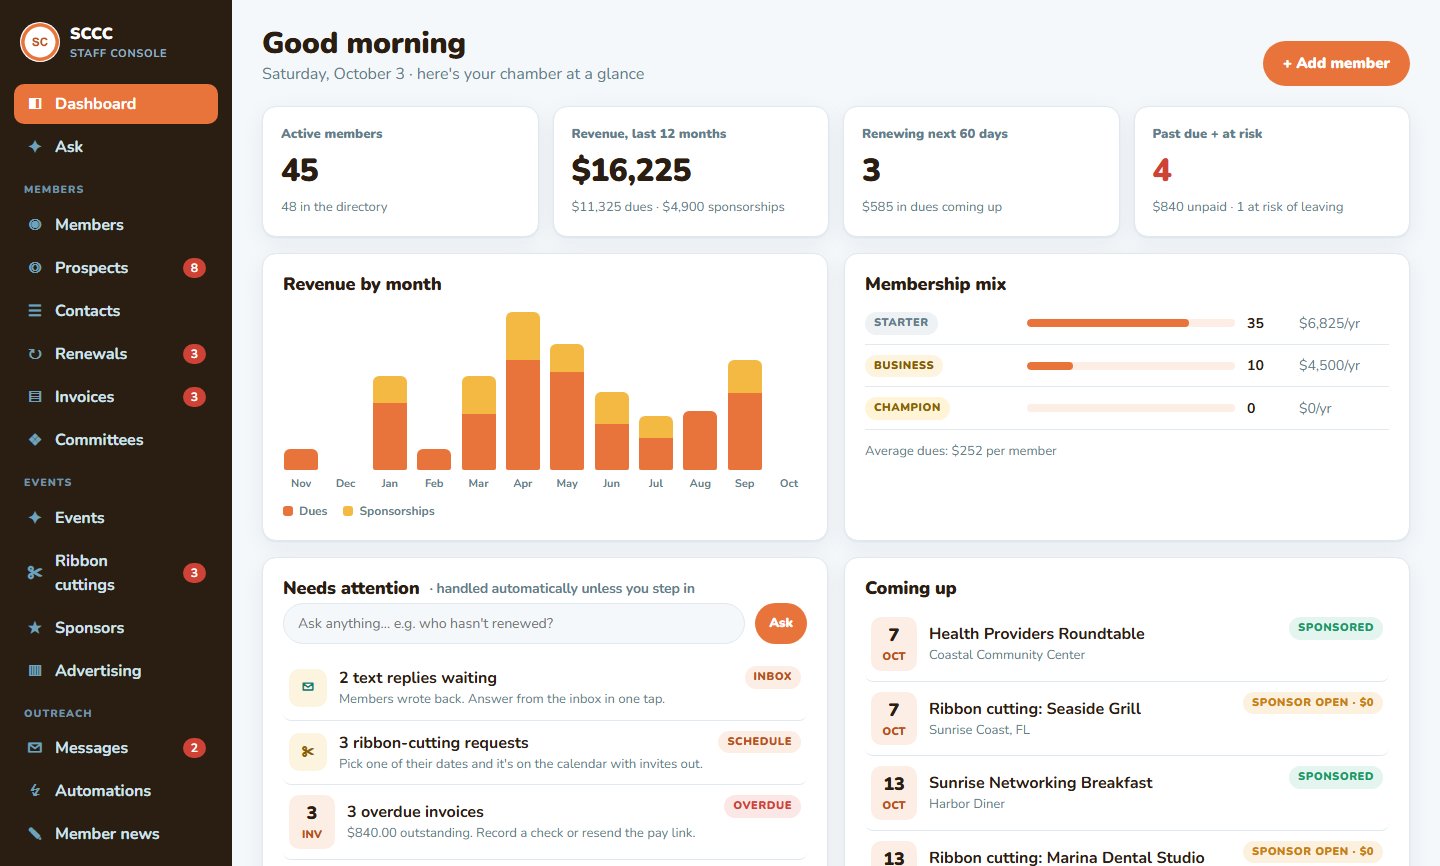This screenshot has width=1440, height=866.
Task: Click envelope icon beside 2 text replies waiting
Action: point(308,687)
